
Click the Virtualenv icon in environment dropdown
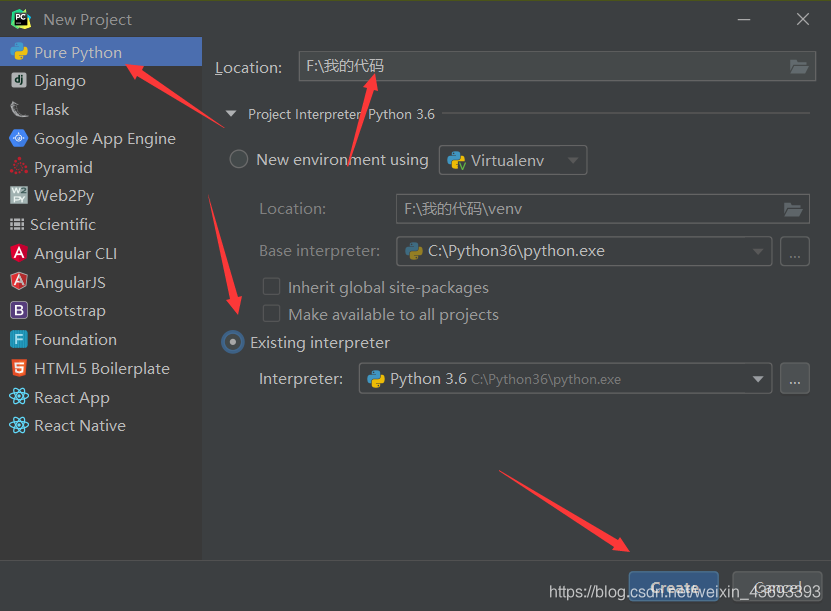[x=456, y=160]
